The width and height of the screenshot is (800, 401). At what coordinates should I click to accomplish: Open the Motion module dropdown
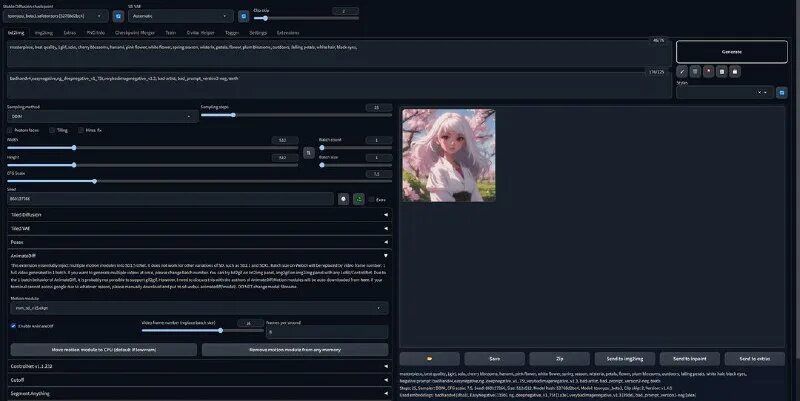(199, 308)
